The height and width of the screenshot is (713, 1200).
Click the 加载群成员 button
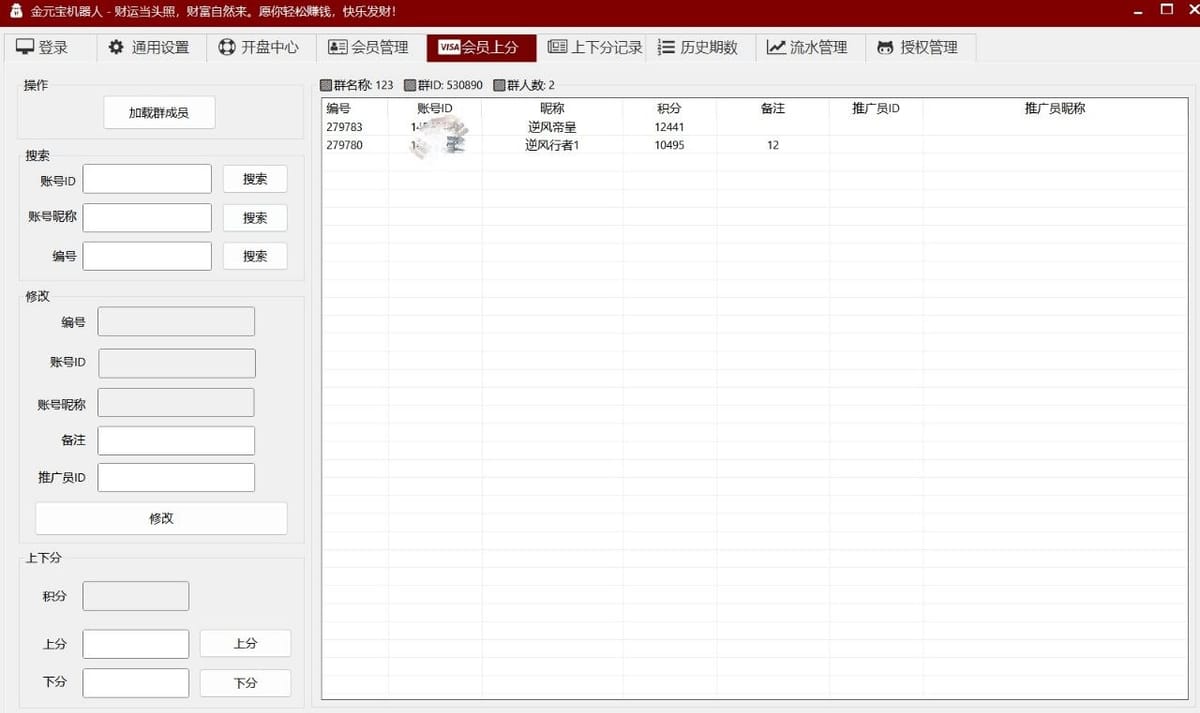pos(159,113)
